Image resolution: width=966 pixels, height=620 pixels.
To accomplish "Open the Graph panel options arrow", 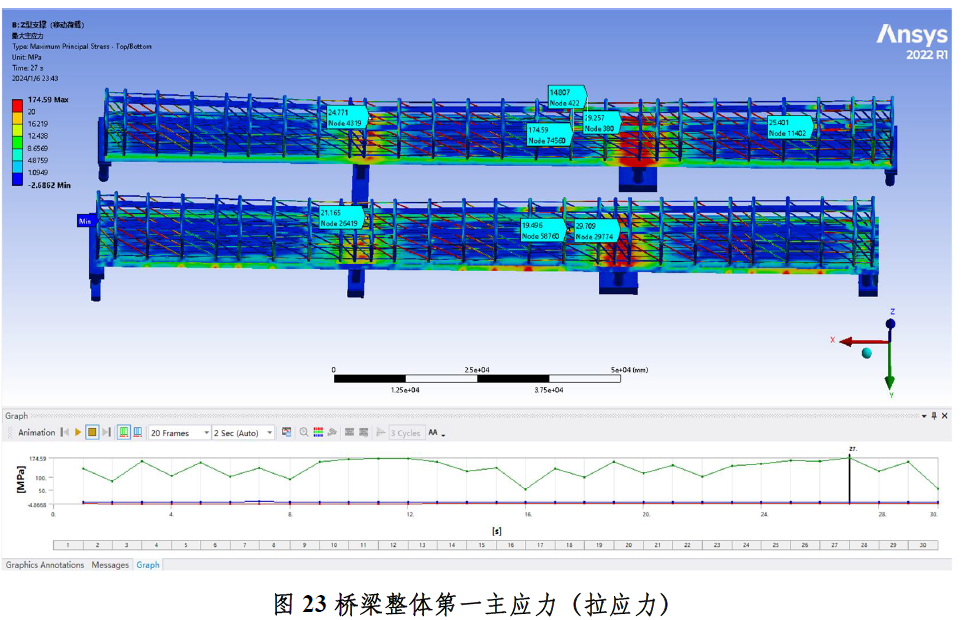I will (x=923, y=415).
